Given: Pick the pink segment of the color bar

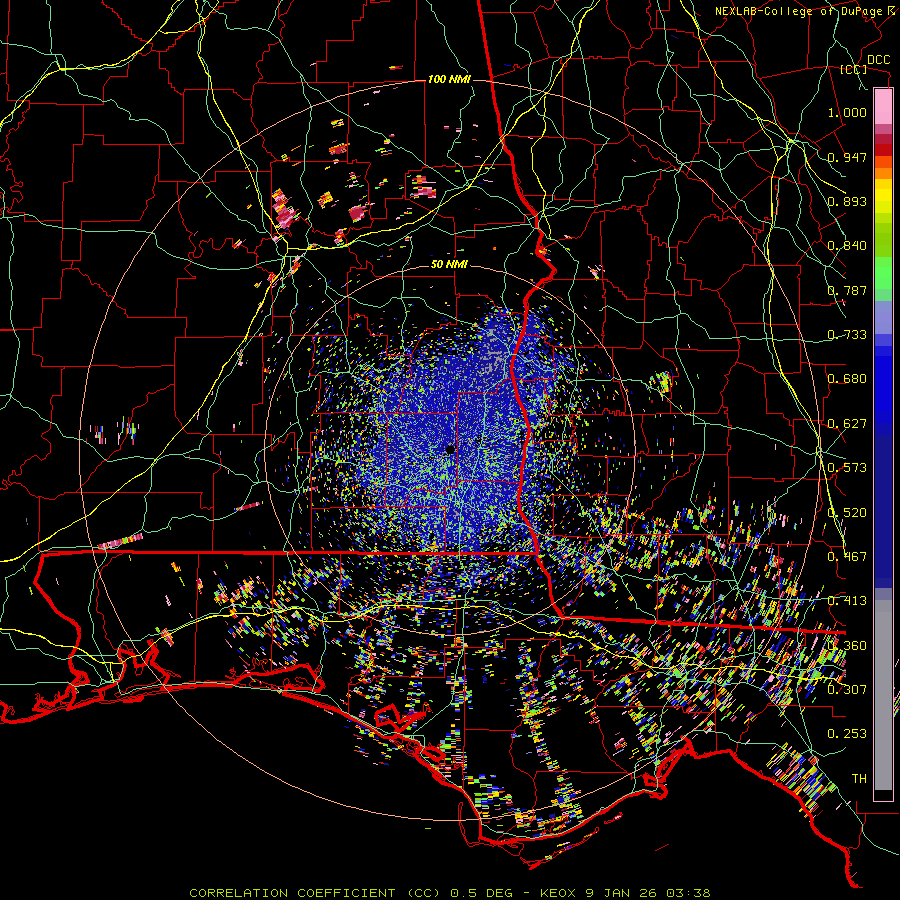Looking at the screenshot, I should point(883,106).
